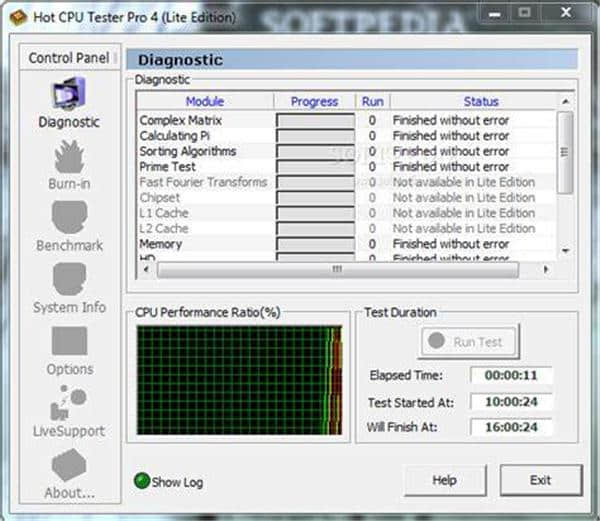Select the Burn-in flame icon
Image resolution: width=600 pixels, height=521 pixels.
pyautogui.click(x=69, y=157)
